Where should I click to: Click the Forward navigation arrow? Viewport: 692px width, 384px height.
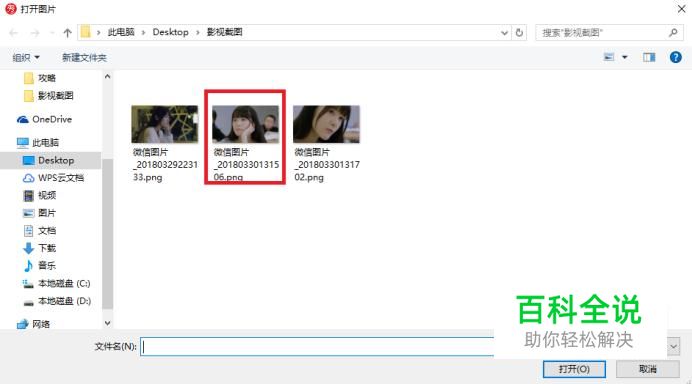35,33
